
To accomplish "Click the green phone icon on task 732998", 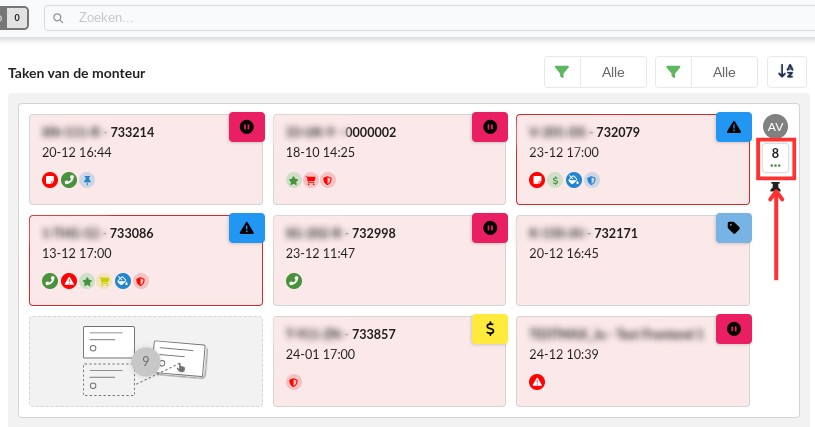I will [x=293, y=280].
